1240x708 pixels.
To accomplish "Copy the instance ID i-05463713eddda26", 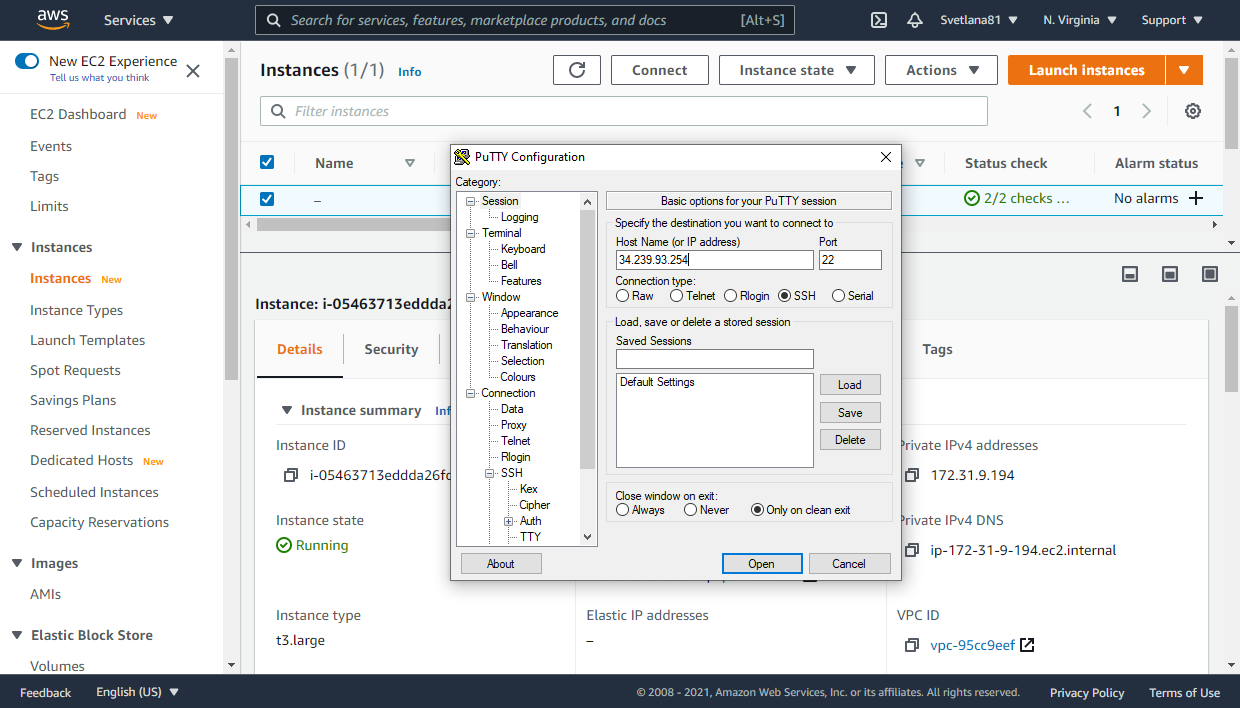I will point(291,475).
